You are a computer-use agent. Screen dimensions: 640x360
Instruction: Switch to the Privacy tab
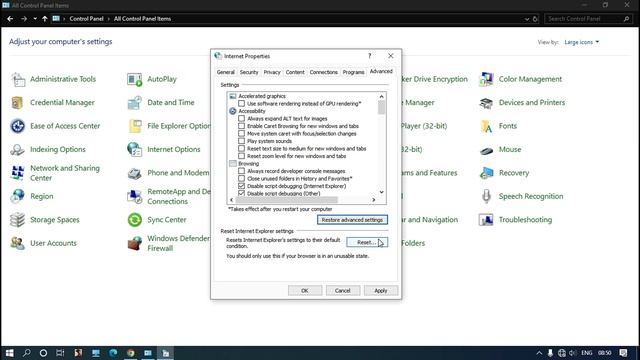click(x=272, y=72)
